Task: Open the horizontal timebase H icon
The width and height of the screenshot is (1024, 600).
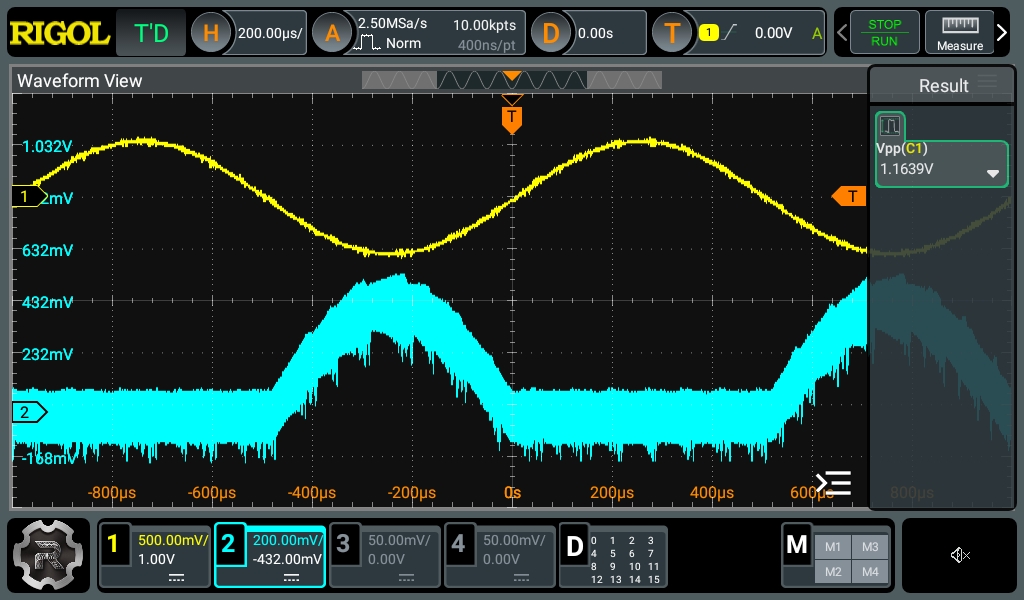Action: (210, 33)
